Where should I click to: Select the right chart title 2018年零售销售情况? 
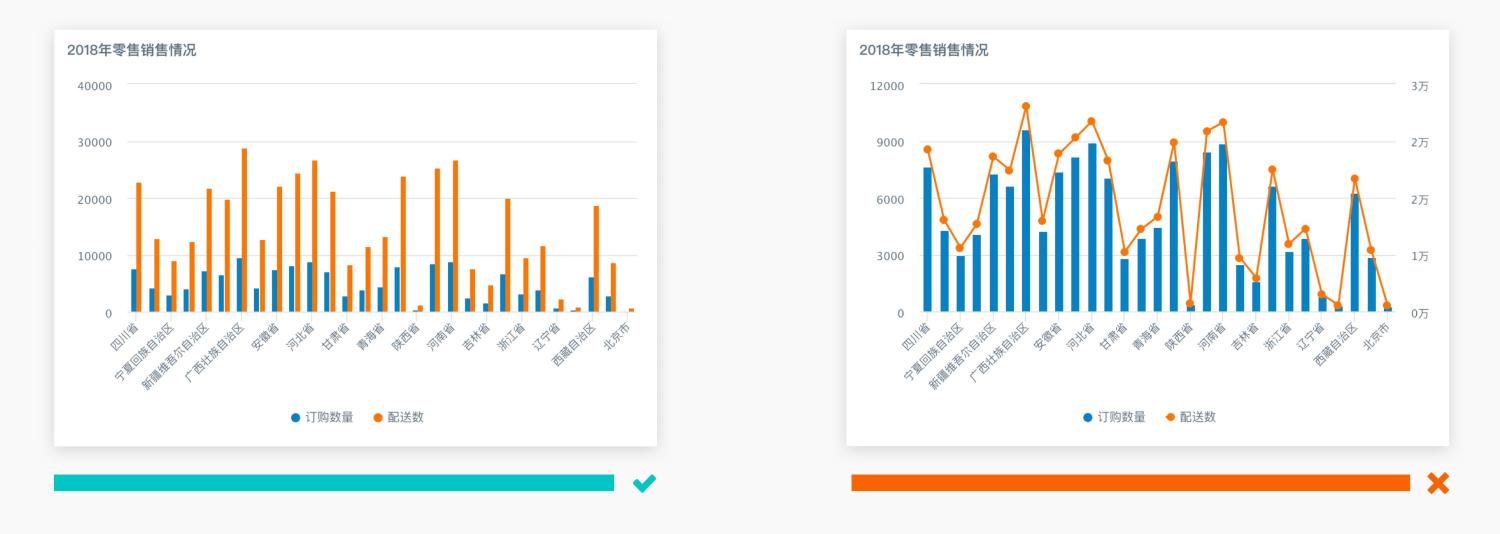coord(923,50)
